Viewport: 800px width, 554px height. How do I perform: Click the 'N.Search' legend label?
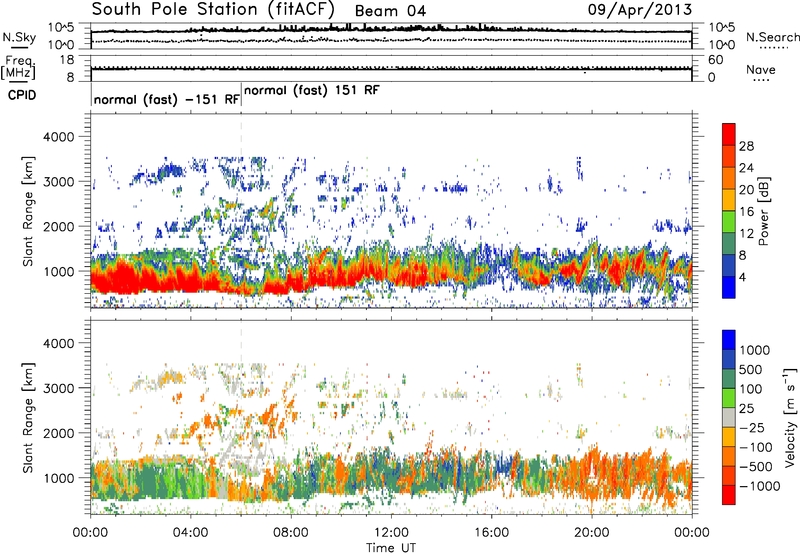coord(772,37)
